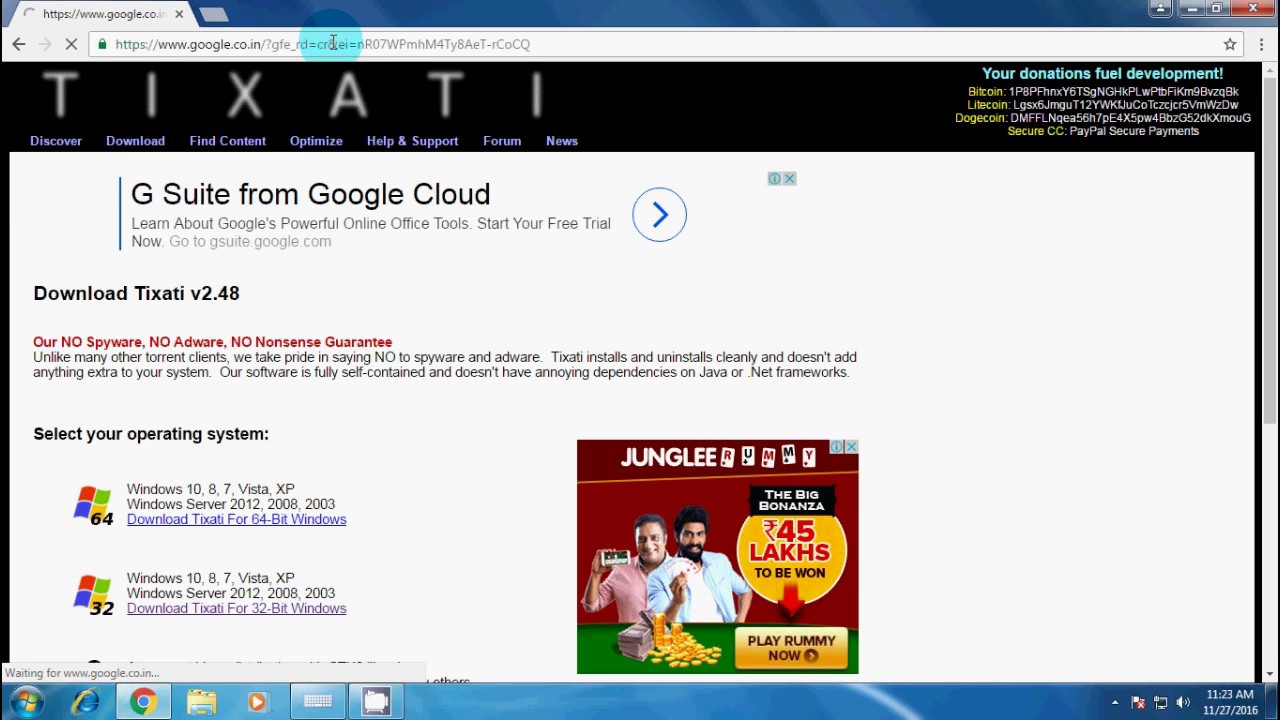
Task: Stop page loading with X button
Action: 72,44
